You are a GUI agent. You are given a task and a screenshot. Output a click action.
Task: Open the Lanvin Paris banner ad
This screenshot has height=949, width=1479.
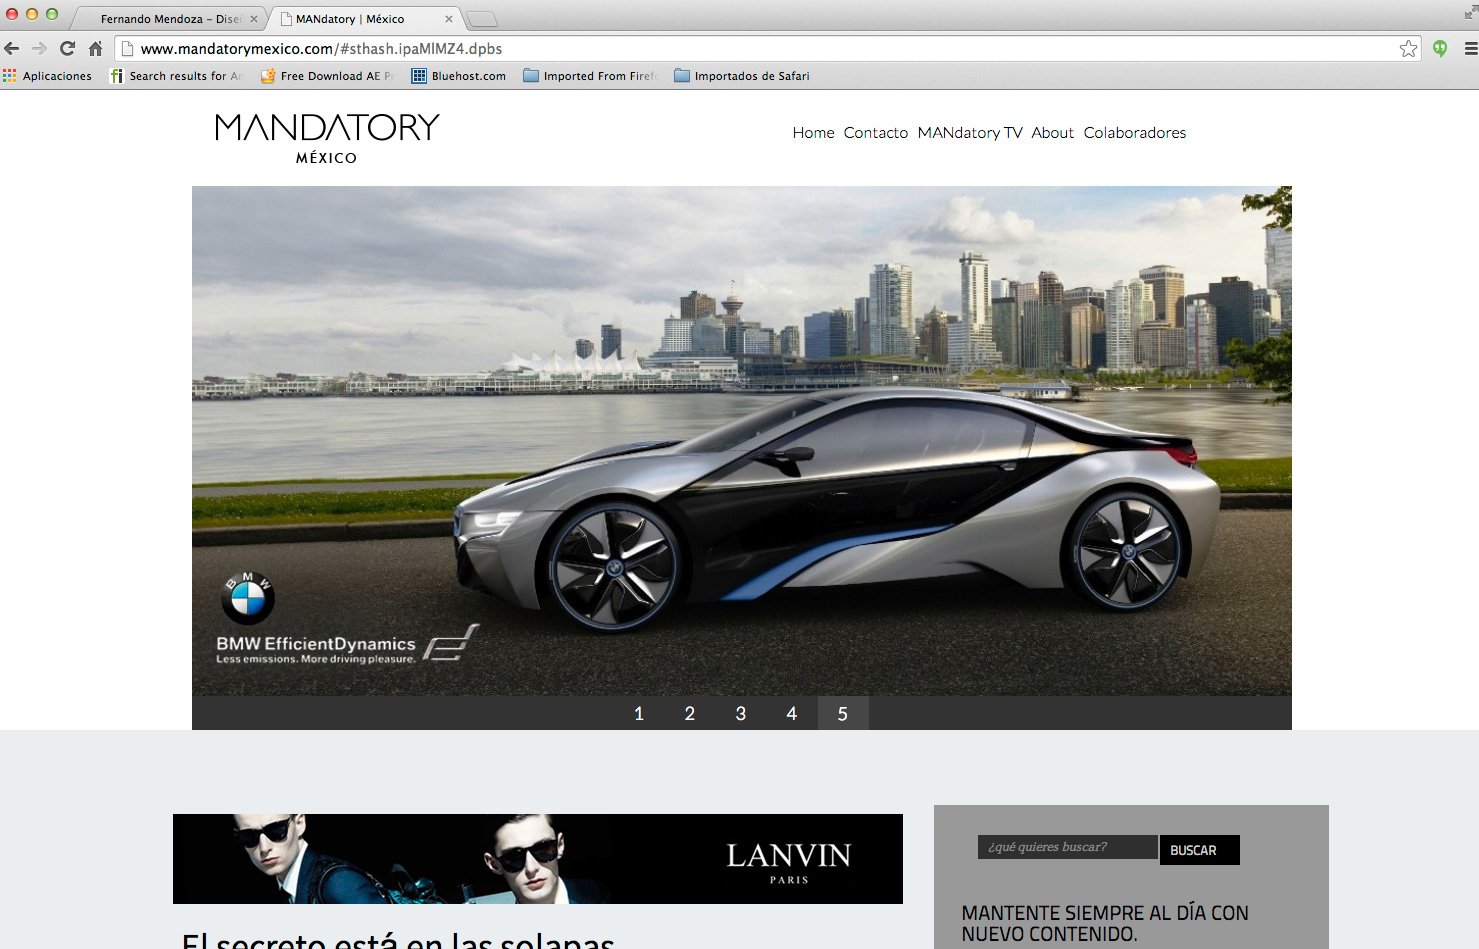coord(538,859)
